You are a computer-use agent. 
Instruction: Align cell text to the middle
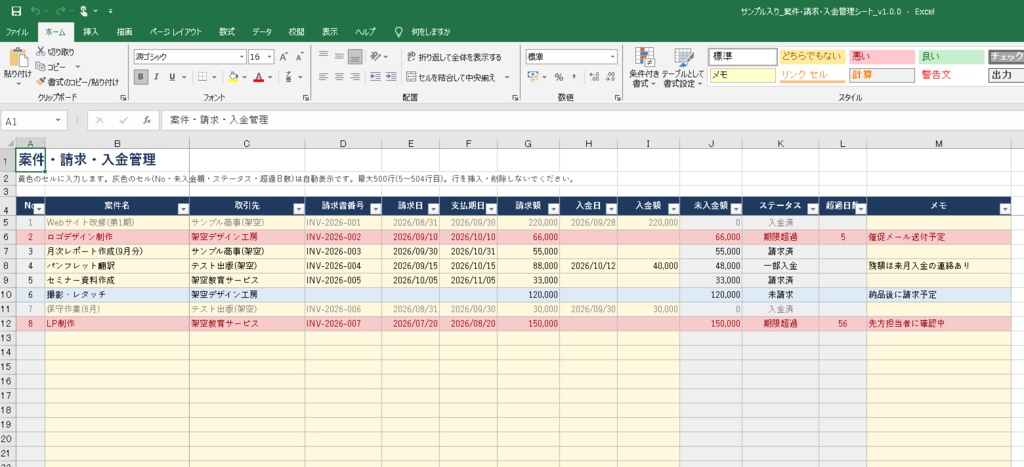[339, 57]
